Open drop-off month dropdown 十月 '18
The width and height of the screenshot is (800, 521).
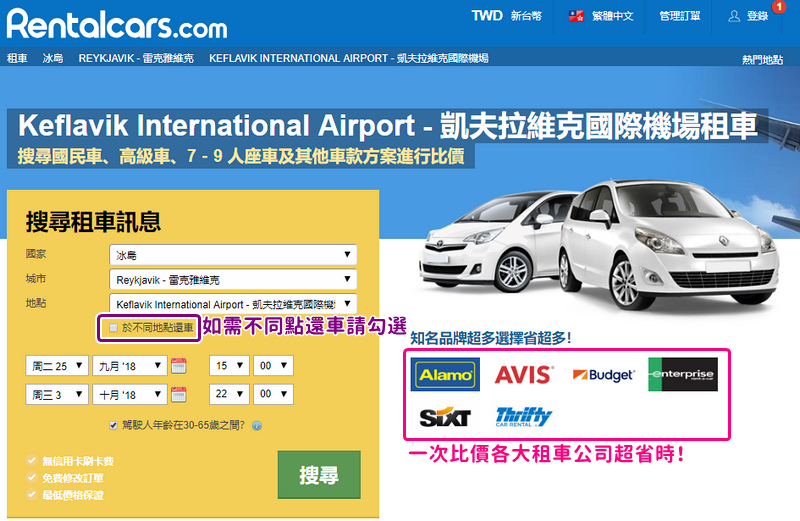tap(130, 394)
